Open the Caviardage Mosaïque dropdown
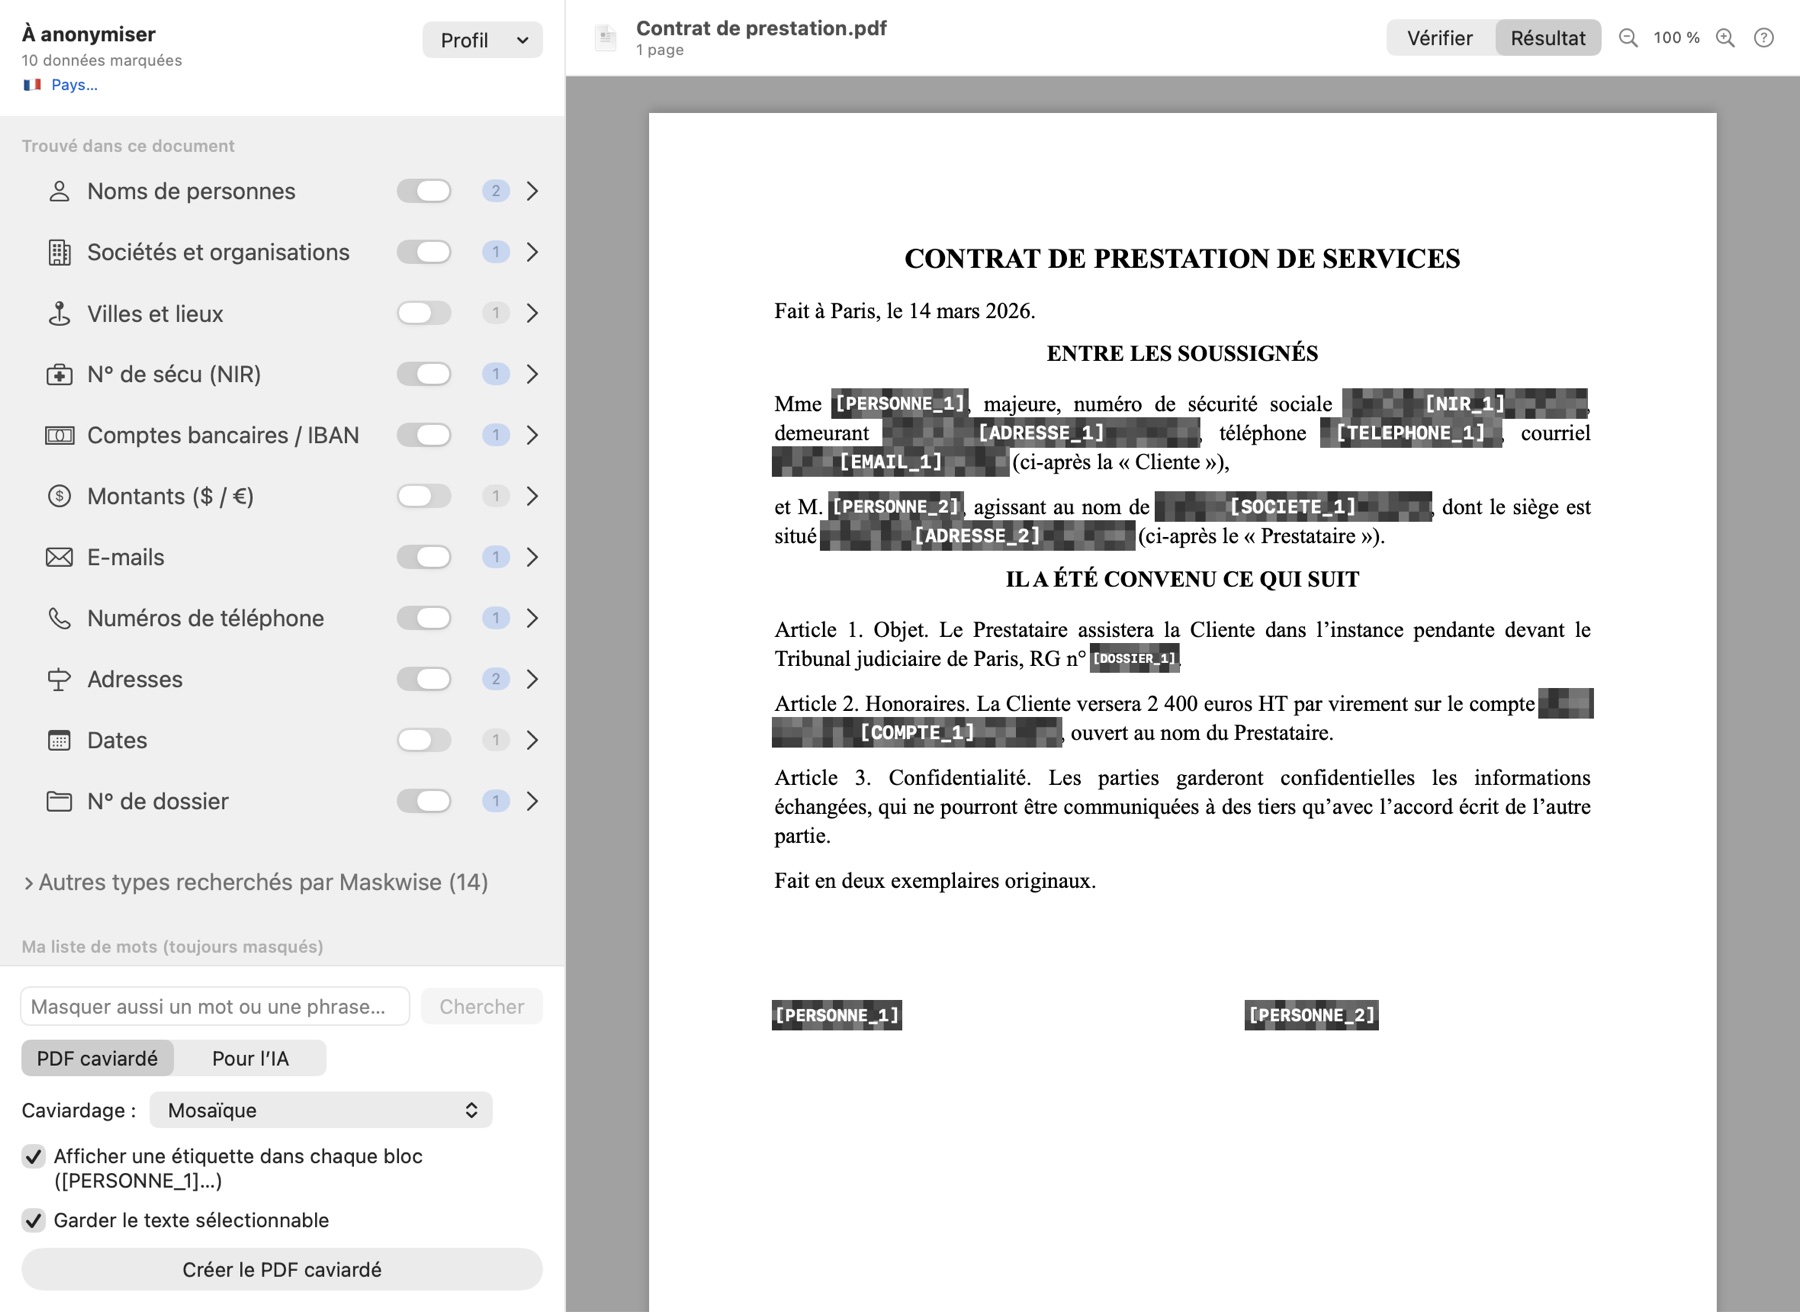Viewport: 1800px width, 1312px height. 321,1110
